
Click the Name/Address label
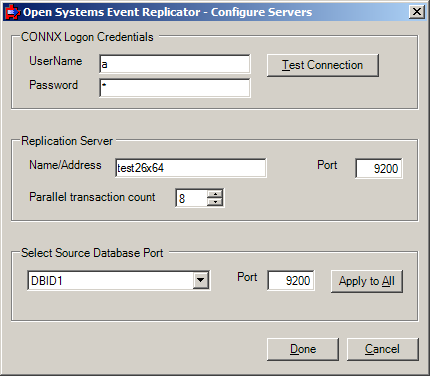(65, 165)
